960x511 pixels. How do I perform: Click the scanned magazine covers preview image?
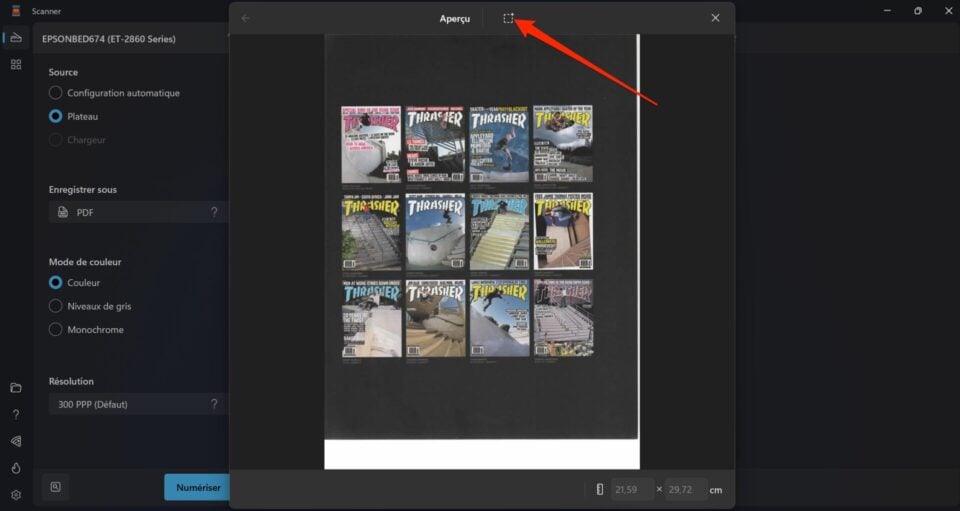pyautogui.click(x=467, y=231)
